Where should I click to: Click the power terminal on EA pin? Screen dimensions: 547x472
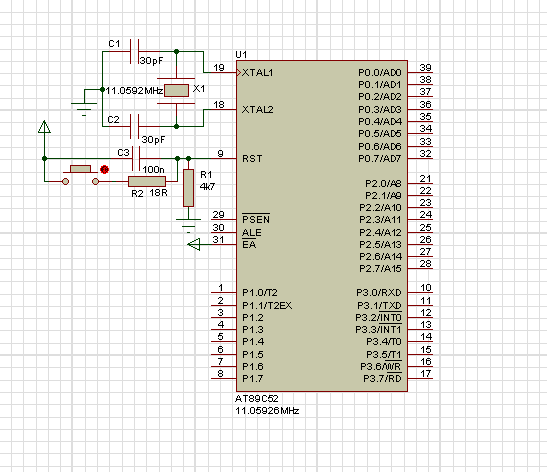pos(194,245)
